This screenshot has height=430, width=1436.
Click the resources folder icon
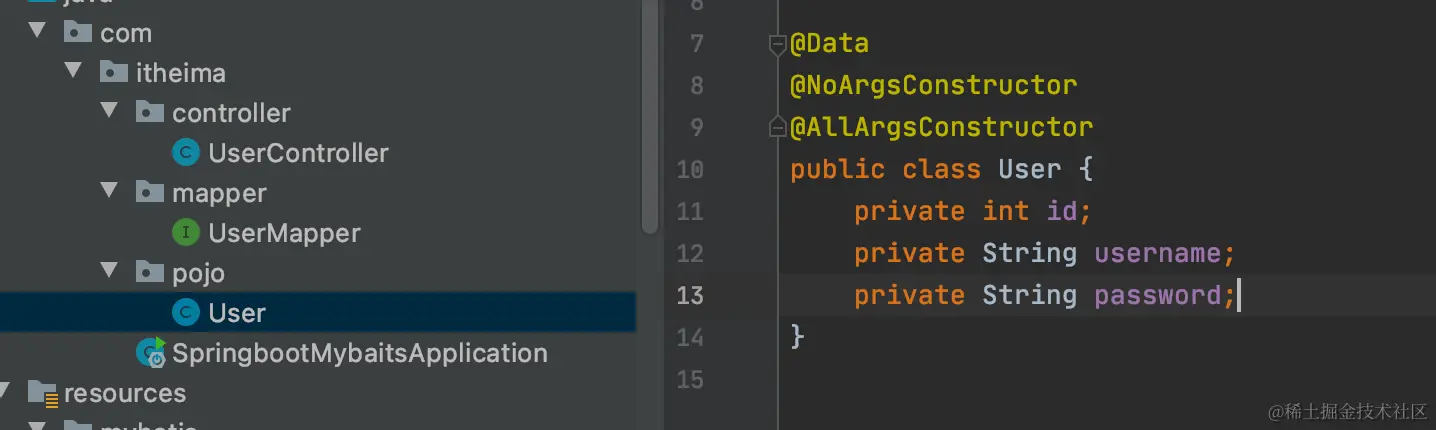(42, 393)
